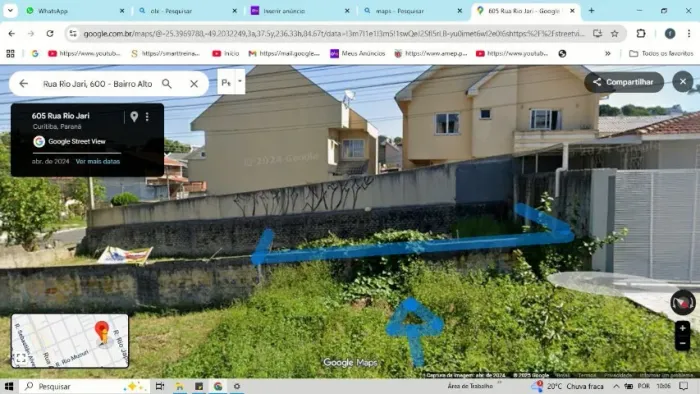This screenshot has height=394, width=700.
Task: Click the browser forward button
Action: tap(31, 33)
